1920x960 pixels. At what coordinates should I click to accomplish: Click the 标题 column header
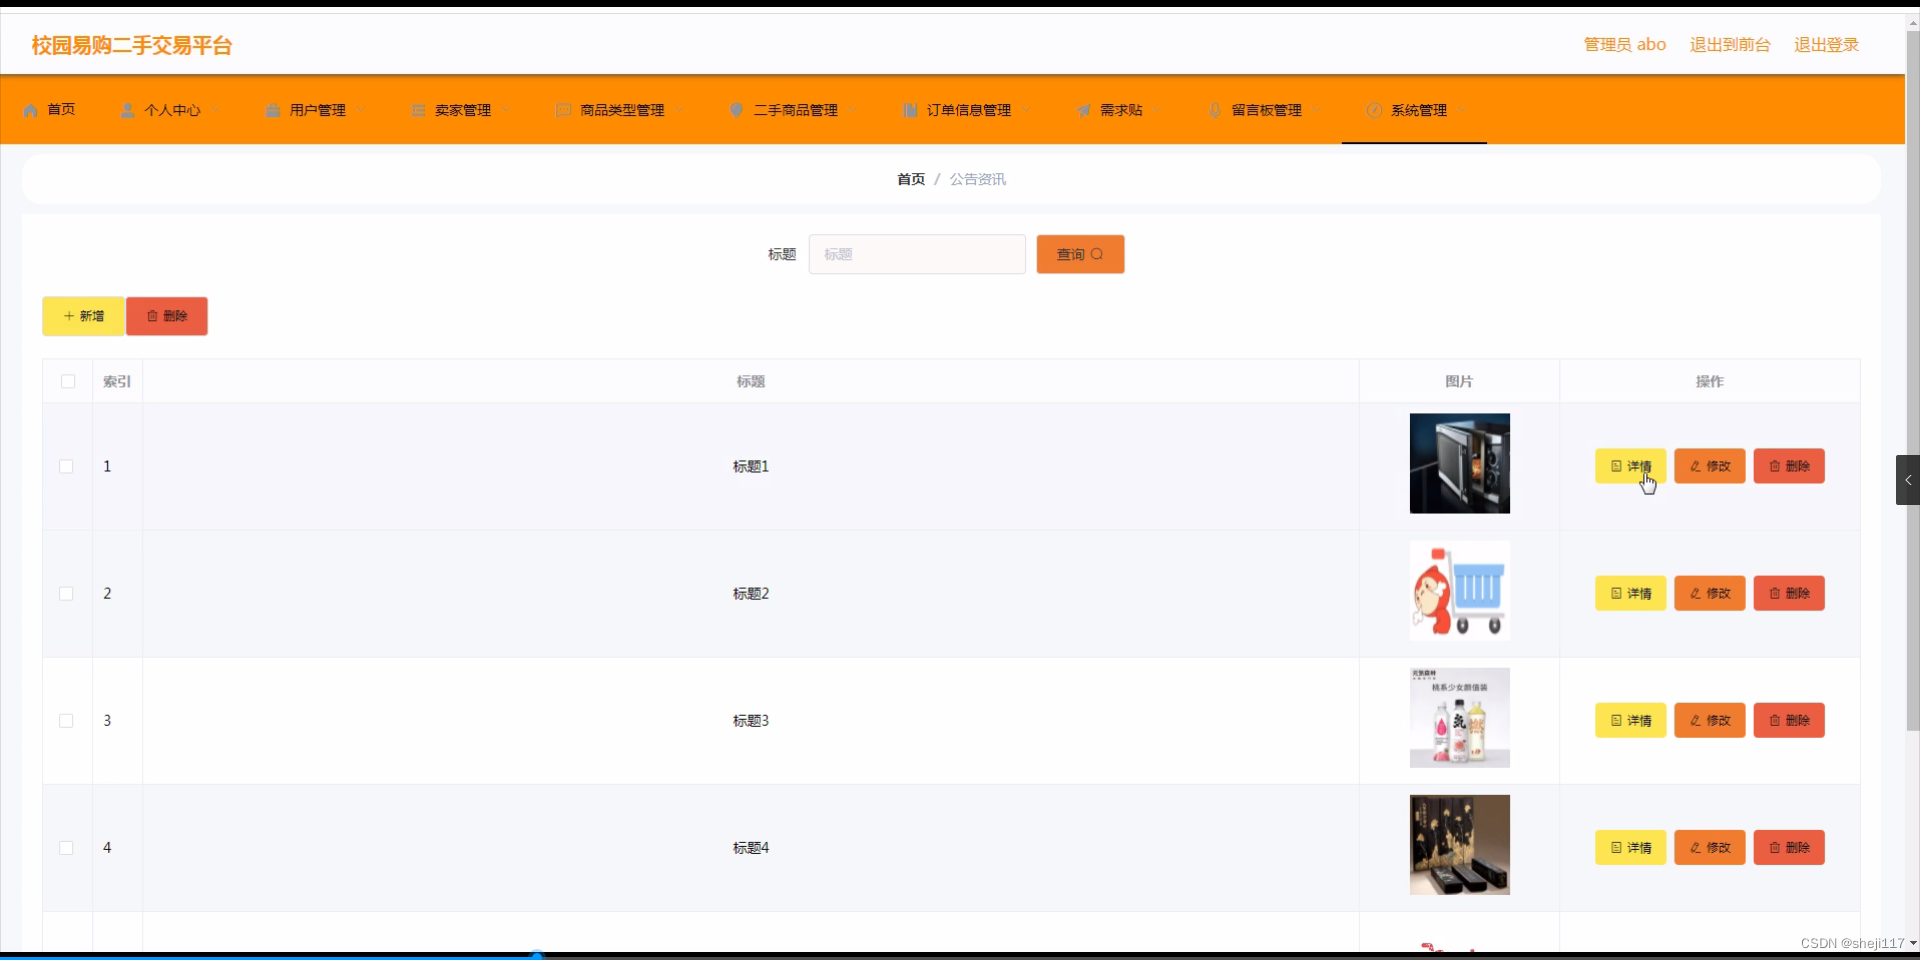point(751,381)
